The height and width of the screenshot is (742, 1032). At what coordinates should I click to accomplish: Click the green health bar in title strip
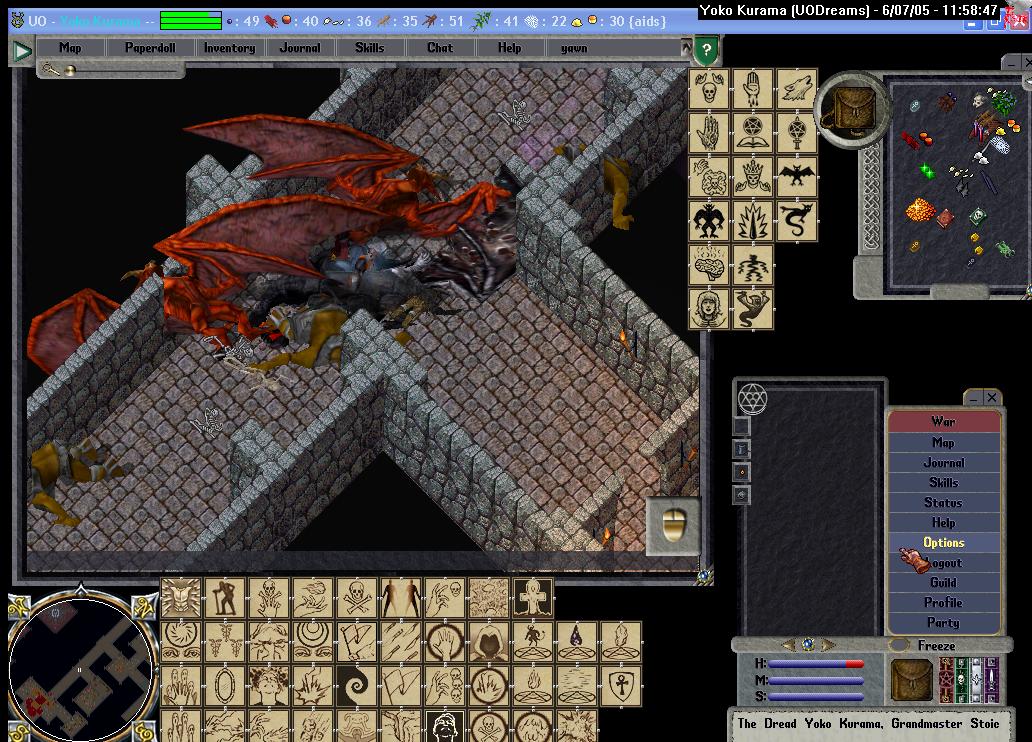coord(191,20)
